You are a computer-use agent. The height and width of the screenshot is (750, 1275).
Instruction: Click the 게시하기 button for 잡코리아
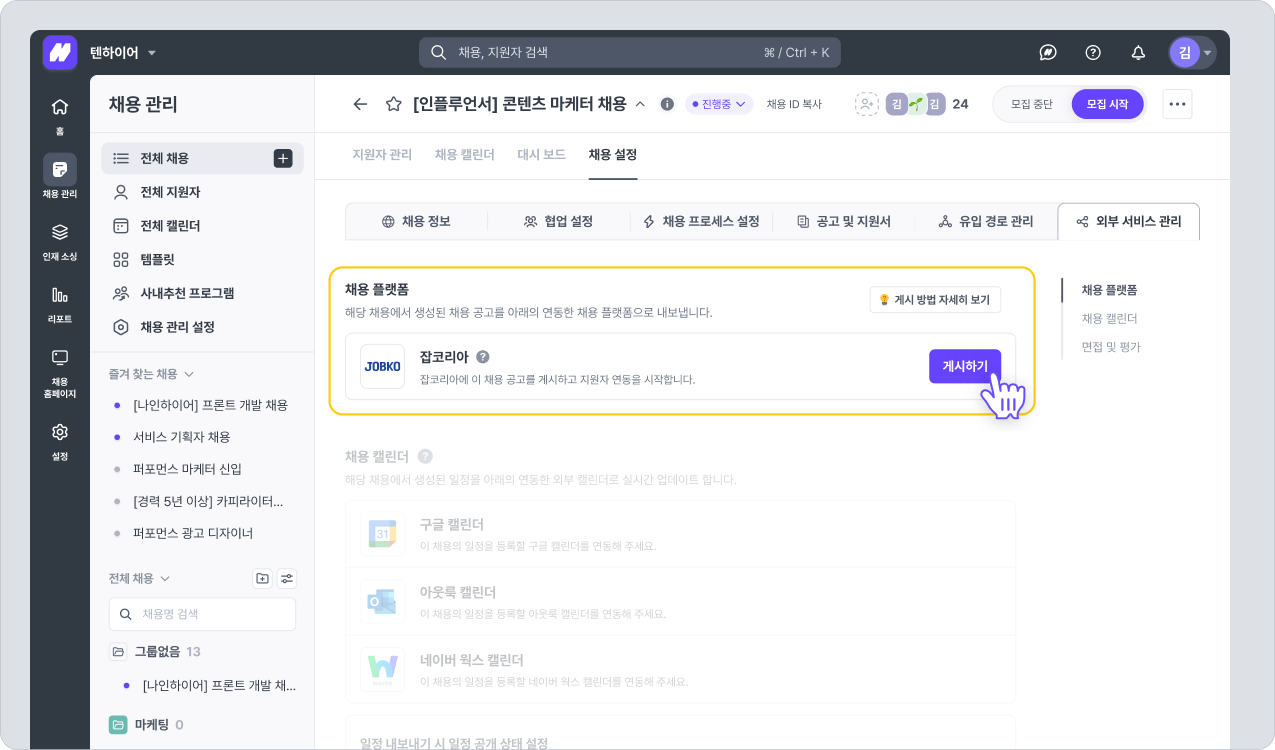(965, 366)
